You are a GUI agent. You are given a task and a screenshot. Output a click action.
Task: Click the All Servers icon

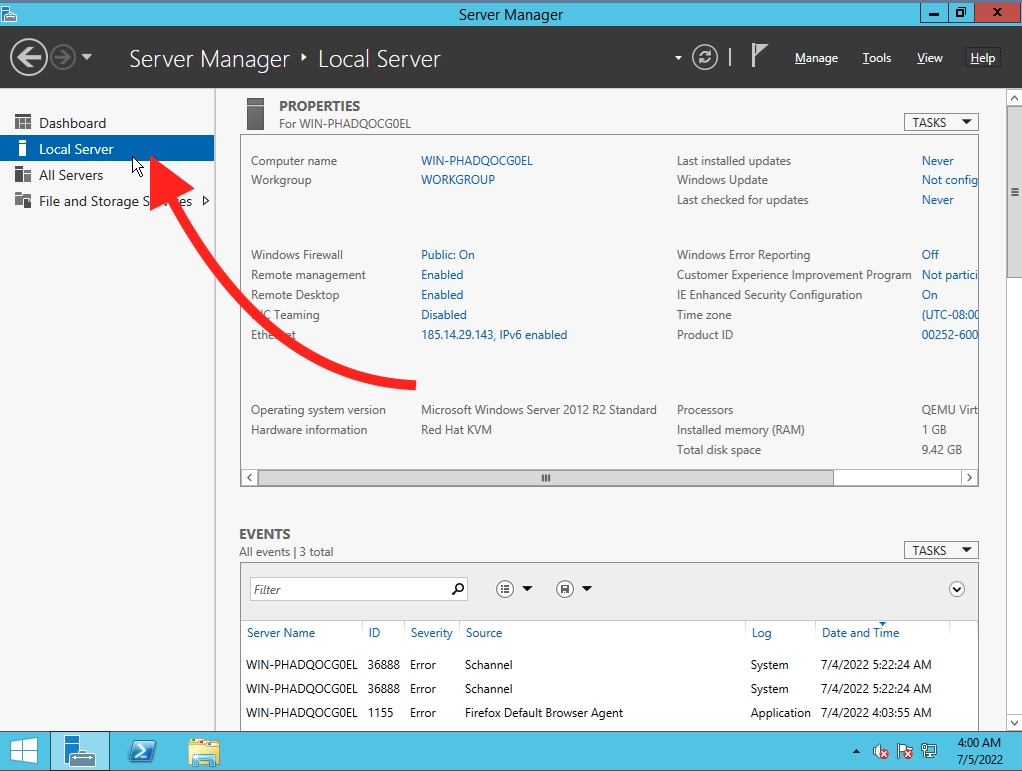23,174
